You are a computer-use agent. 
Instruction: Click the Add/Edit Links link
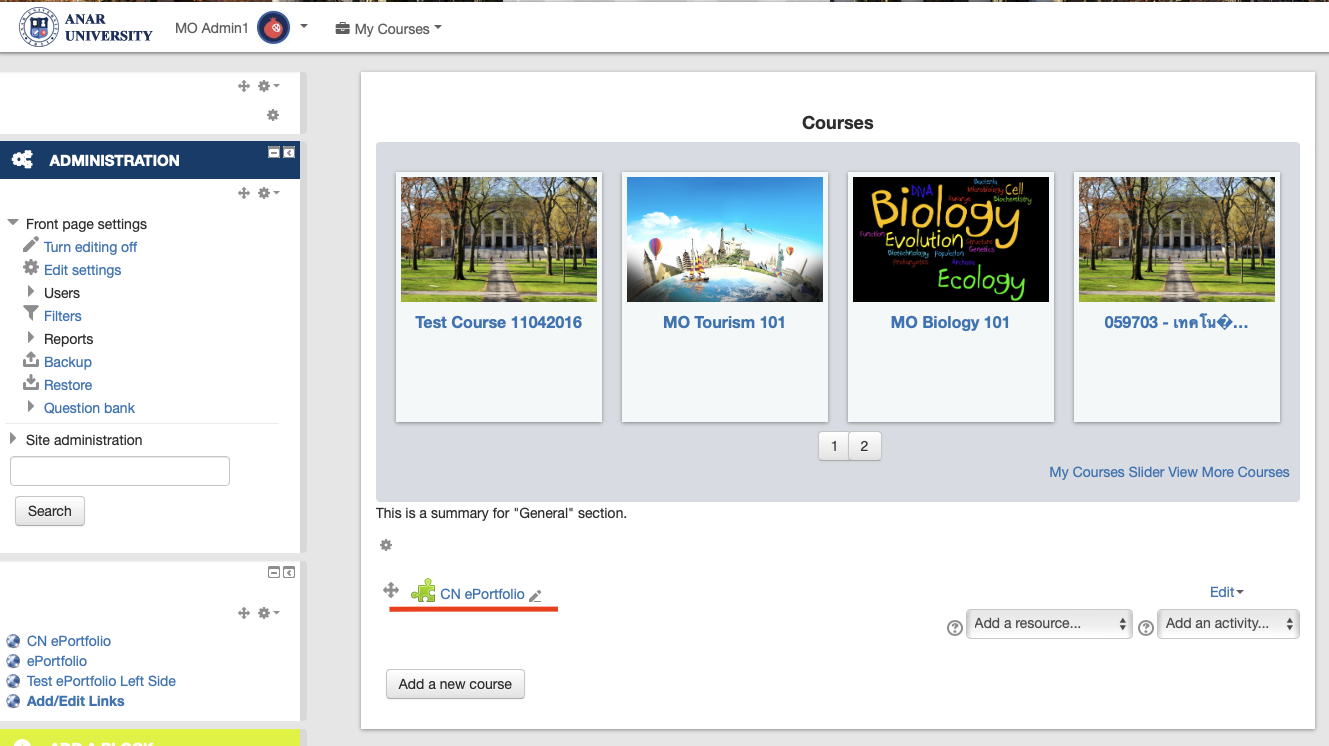[76, 701]
